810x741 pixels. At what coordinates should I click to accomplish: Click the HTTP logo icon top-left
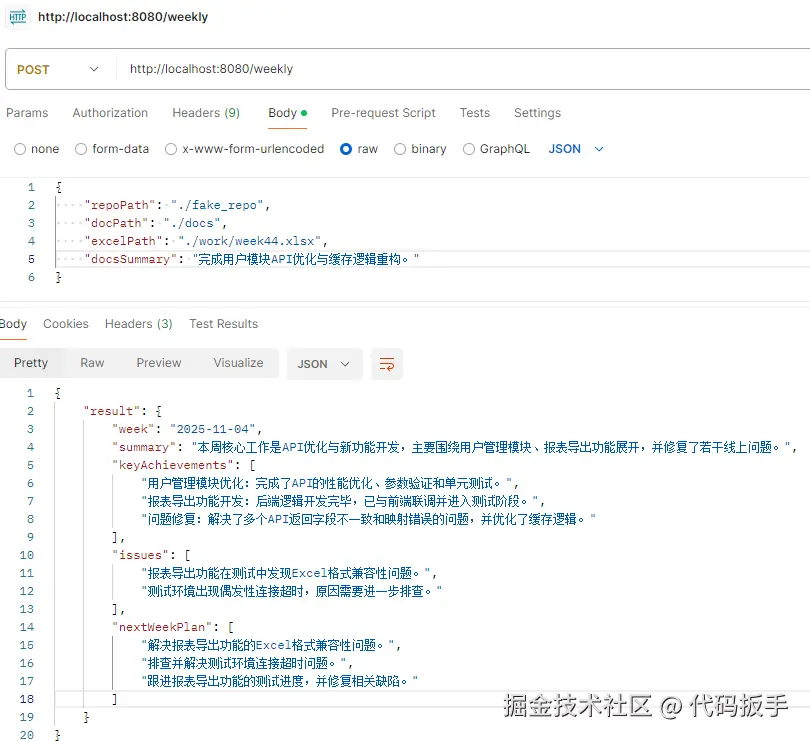coord(16,17)
